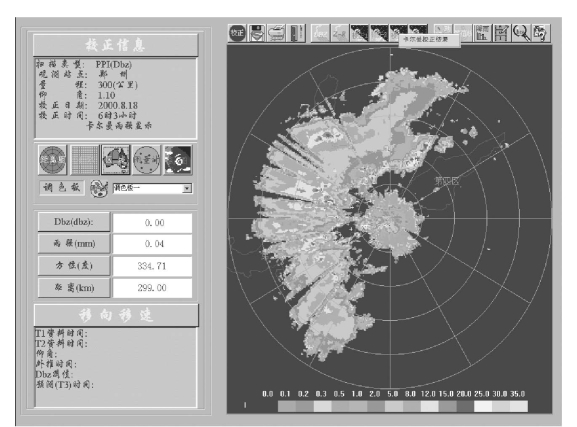Click the help question mark toolbar icon
Image resolution: width=577 pixels, height=427 pixels.
(541, 33)
